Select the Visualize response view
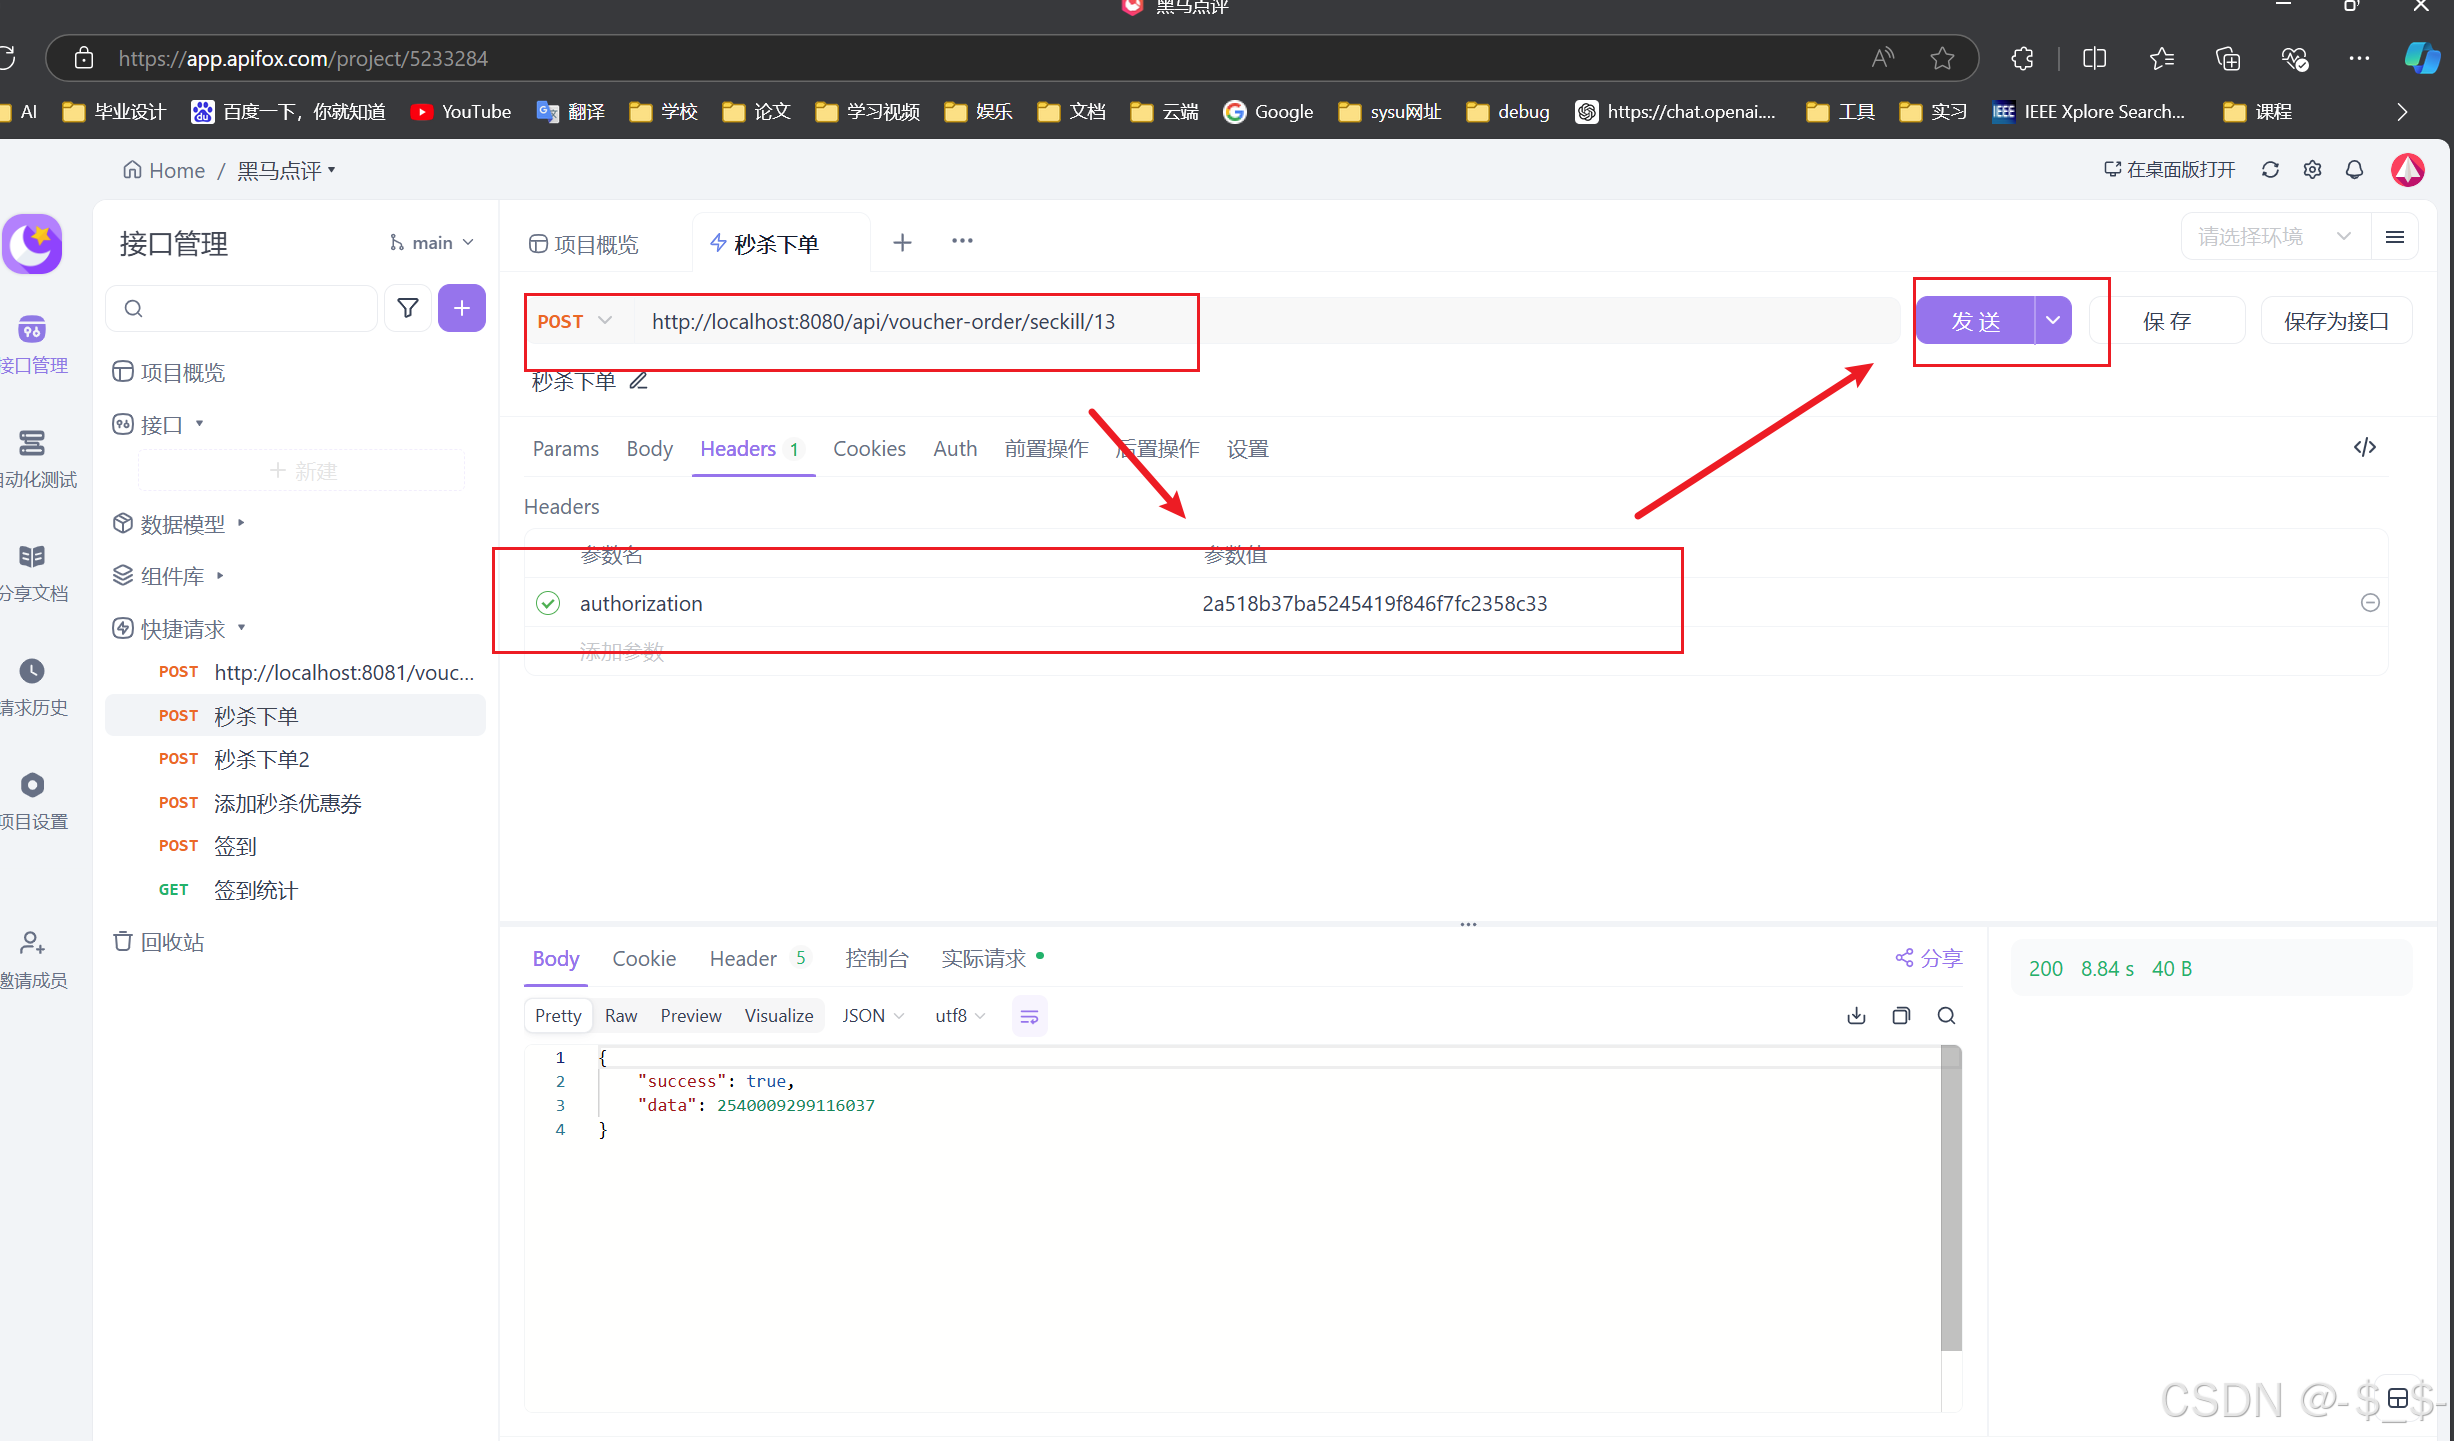 [778, 1016]
